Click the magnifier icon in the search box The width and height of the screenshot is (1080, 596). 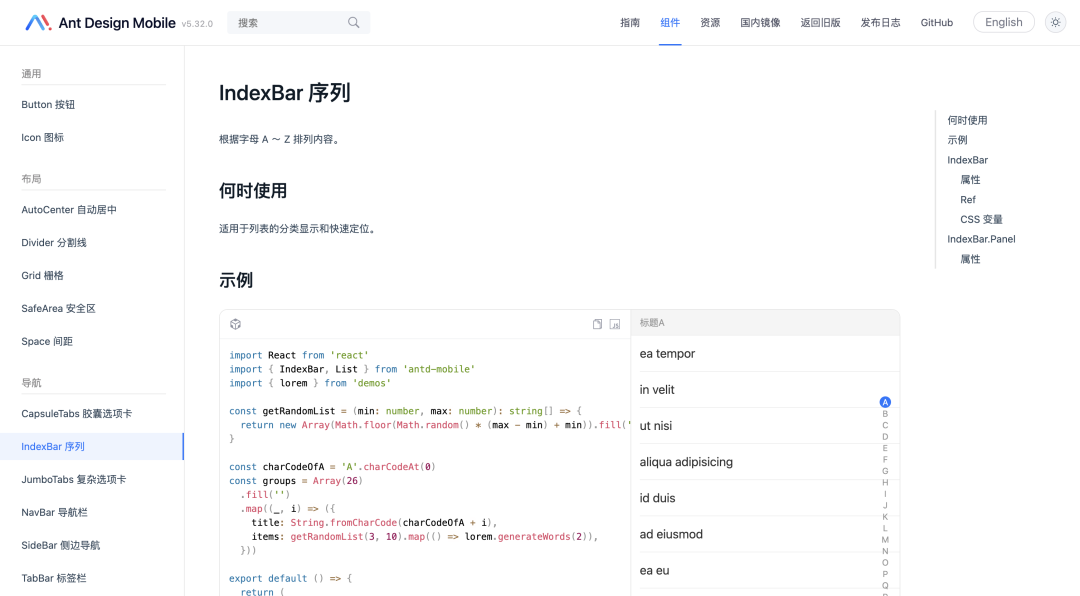pyautogui.click(x=353, y=23)
